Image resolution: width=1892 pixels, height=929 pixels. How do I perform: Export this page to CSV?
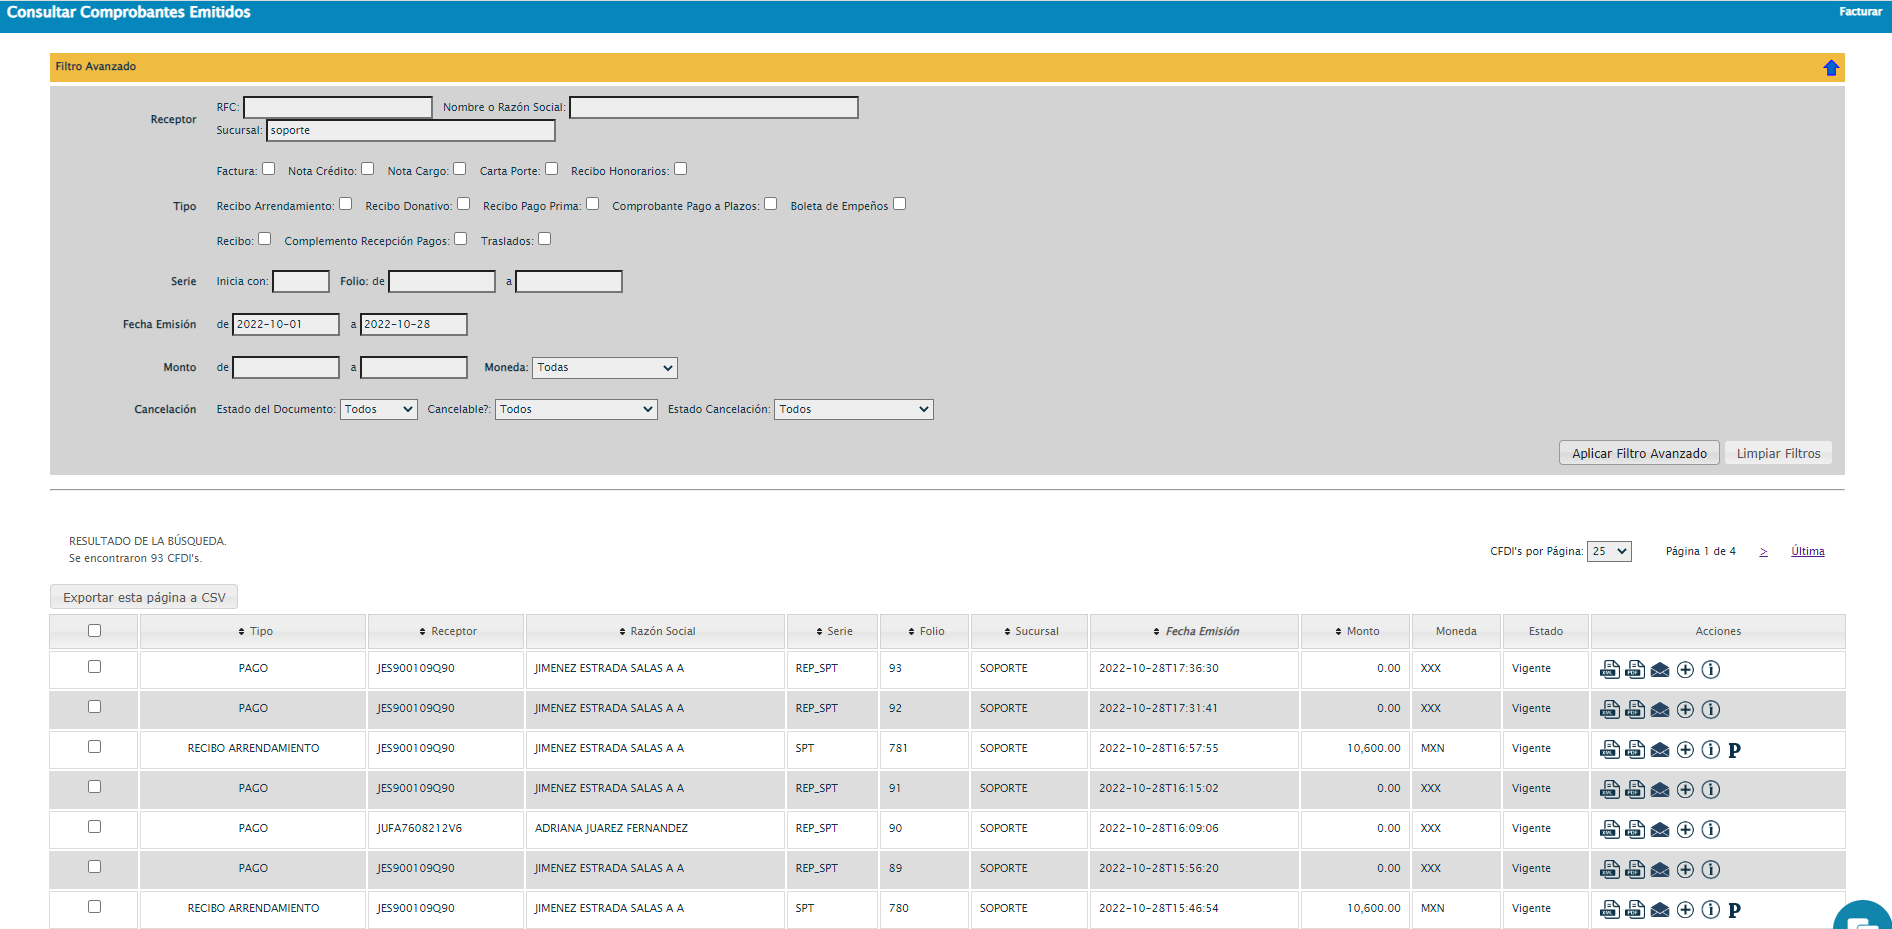144,597
